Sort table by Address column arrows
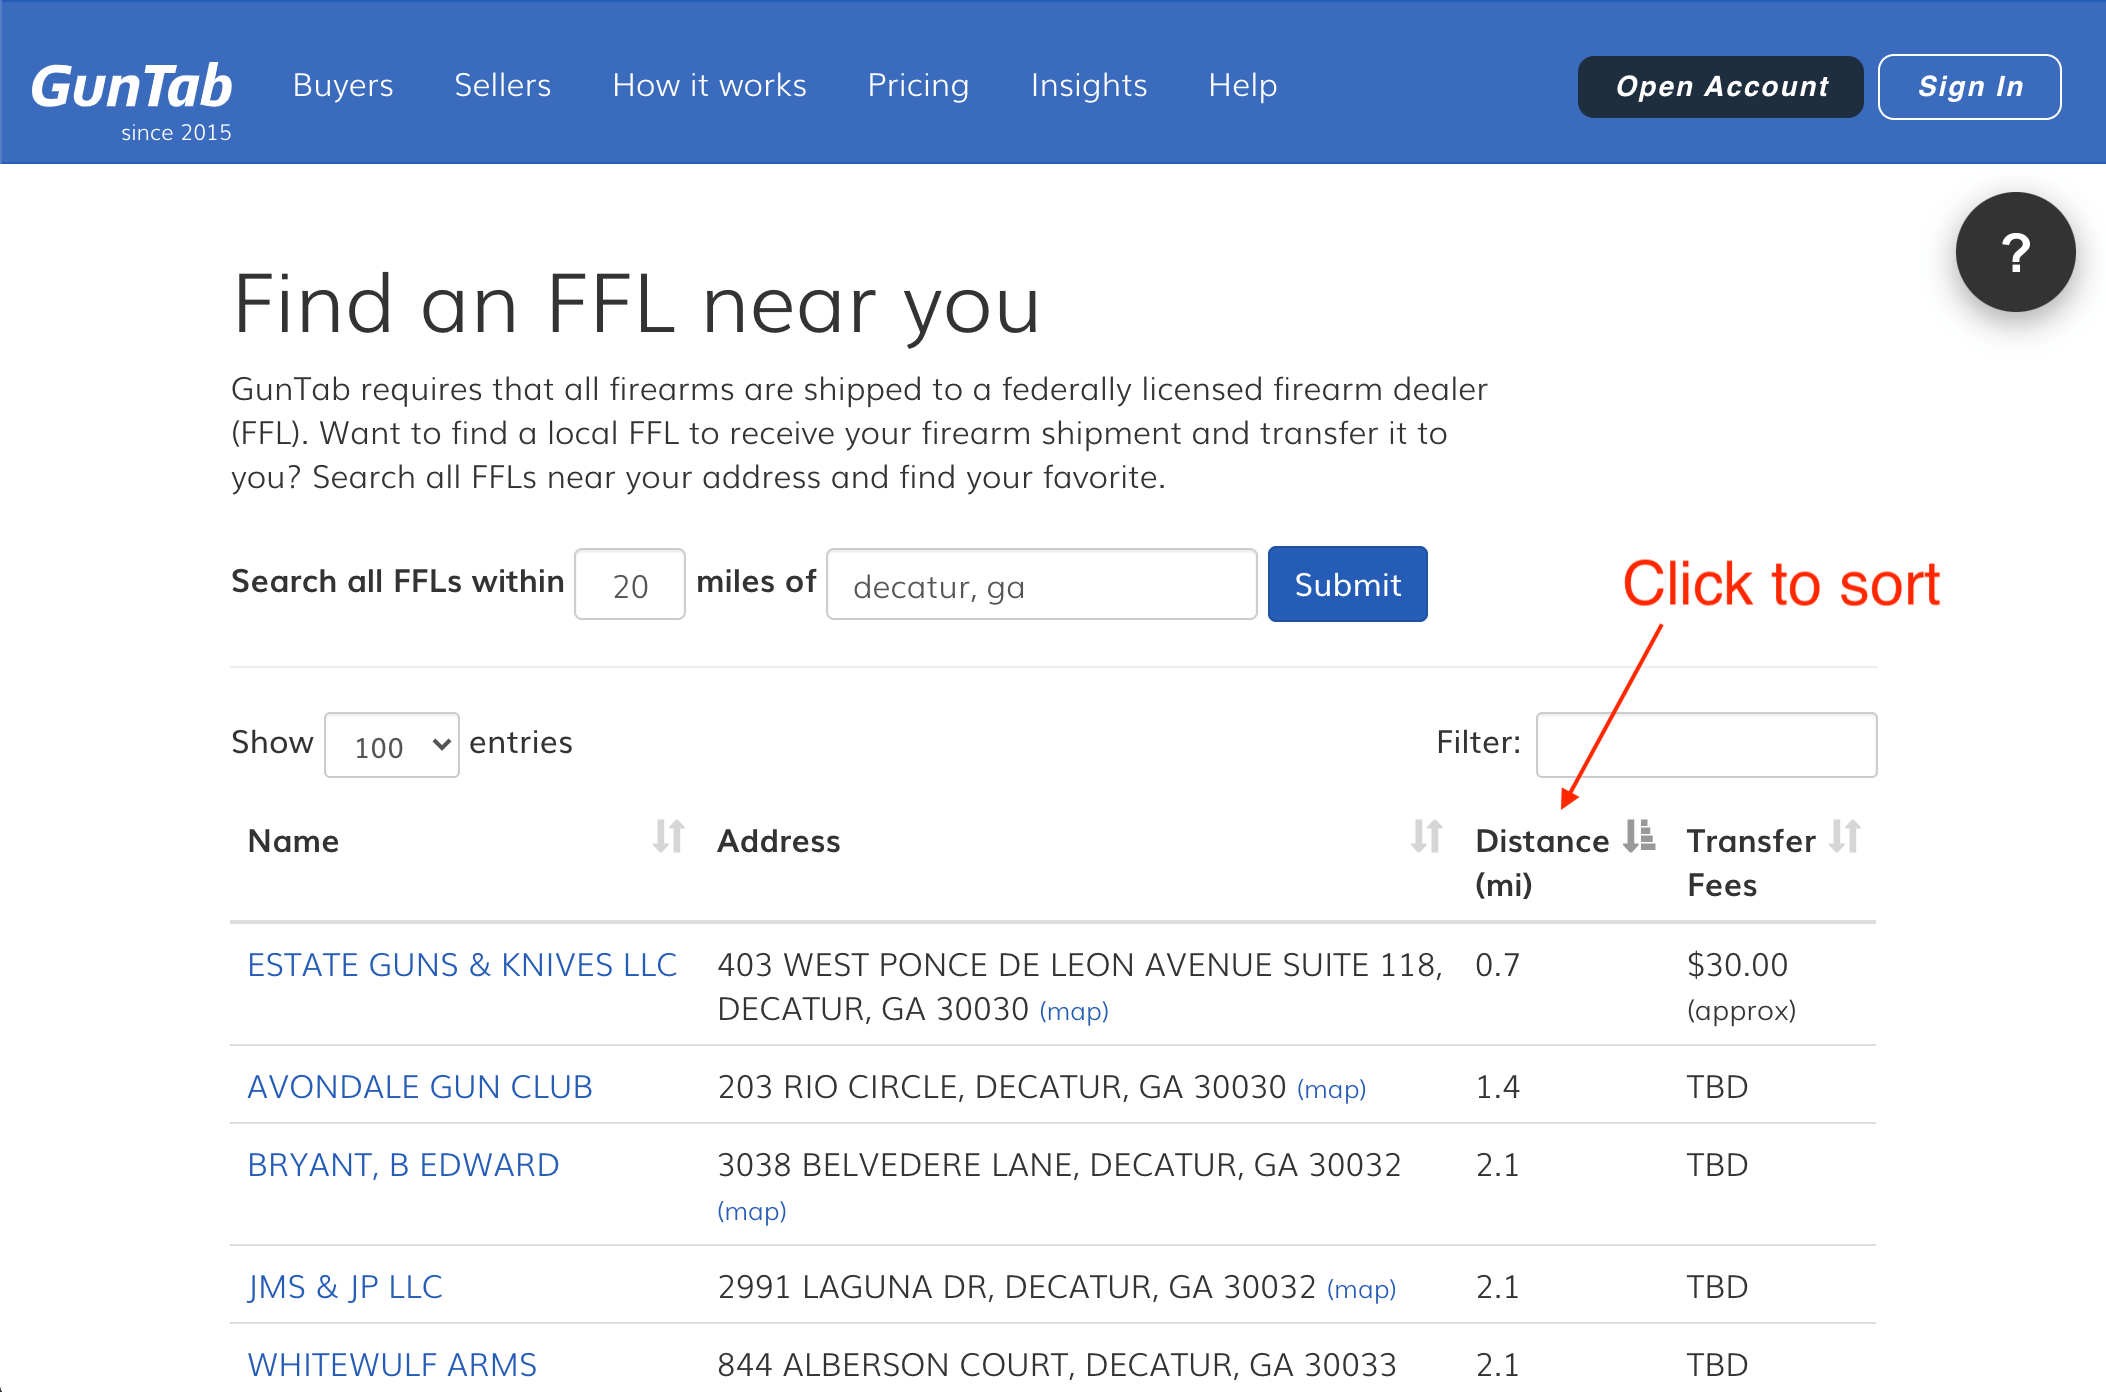This screenshot has height=1392, width=2106. (1427, 836)
